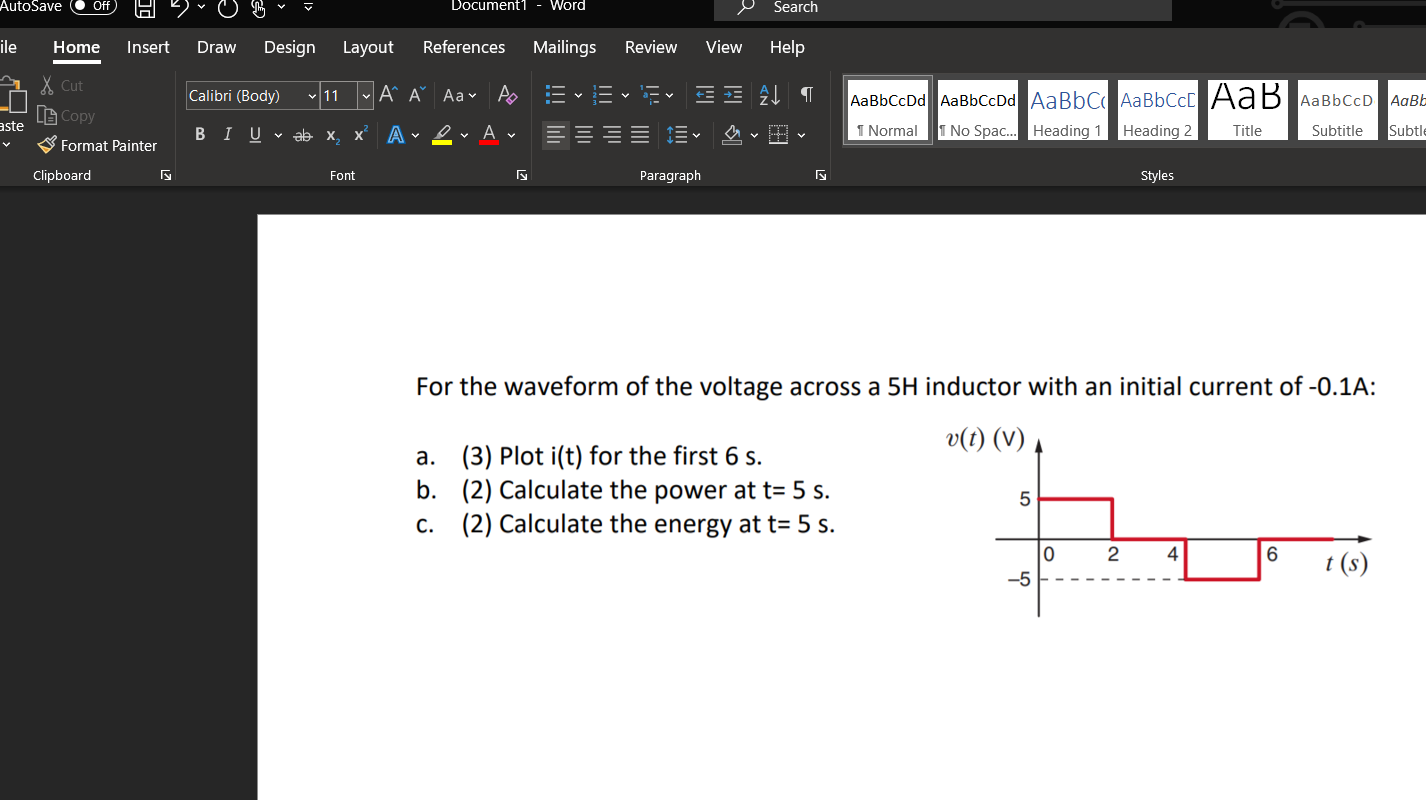1426x800 pixels.
Task: Open the Paragraph settings dialog launcher
Action: [x=821, y=176]
